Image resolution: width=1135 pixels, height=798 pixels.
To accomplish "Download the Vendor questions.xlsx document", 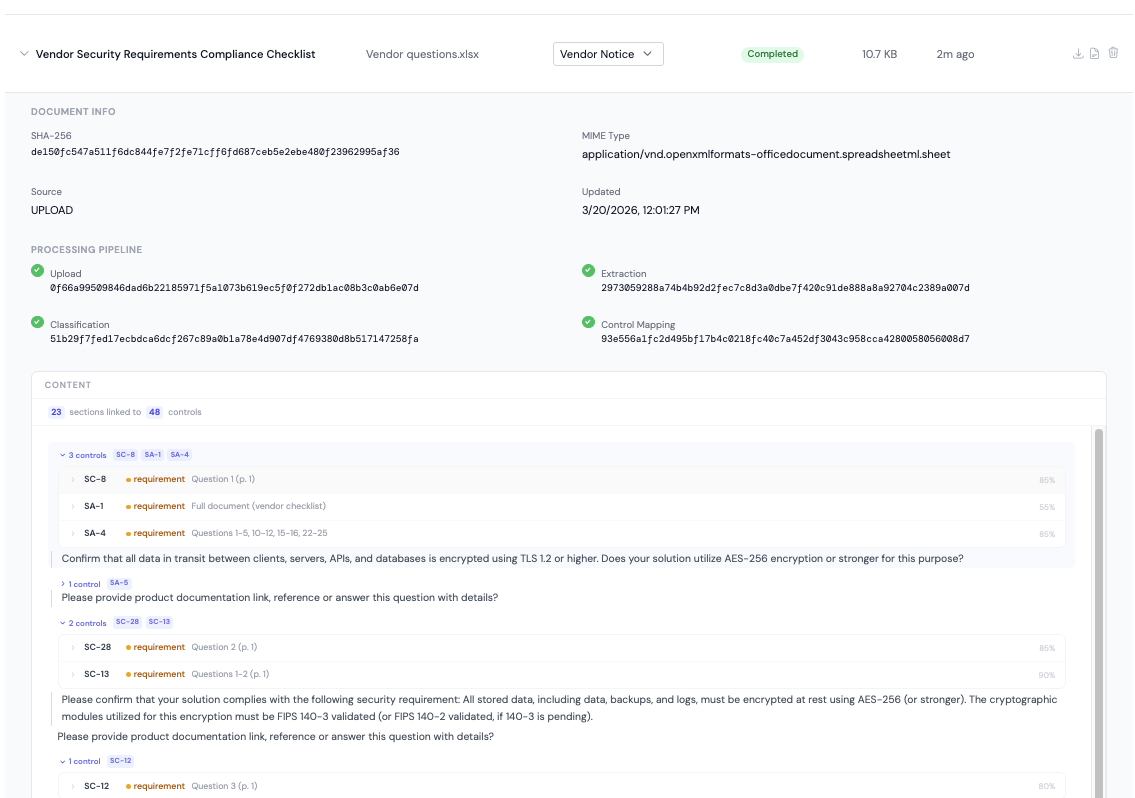I will click(x=1078, y=54).
